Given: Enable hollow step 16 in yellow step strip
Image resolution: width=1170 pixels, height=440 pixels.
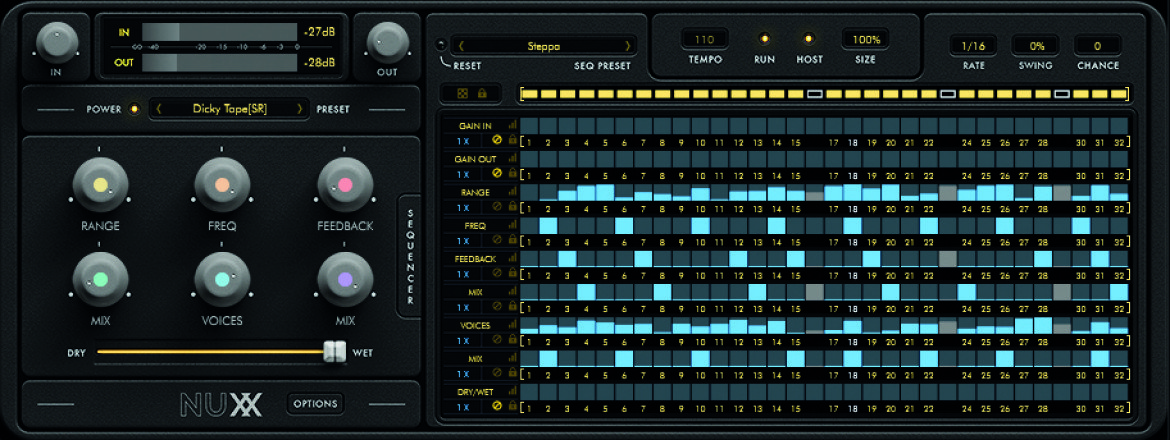Looking at the screenshot, I should tap(816, 95).
